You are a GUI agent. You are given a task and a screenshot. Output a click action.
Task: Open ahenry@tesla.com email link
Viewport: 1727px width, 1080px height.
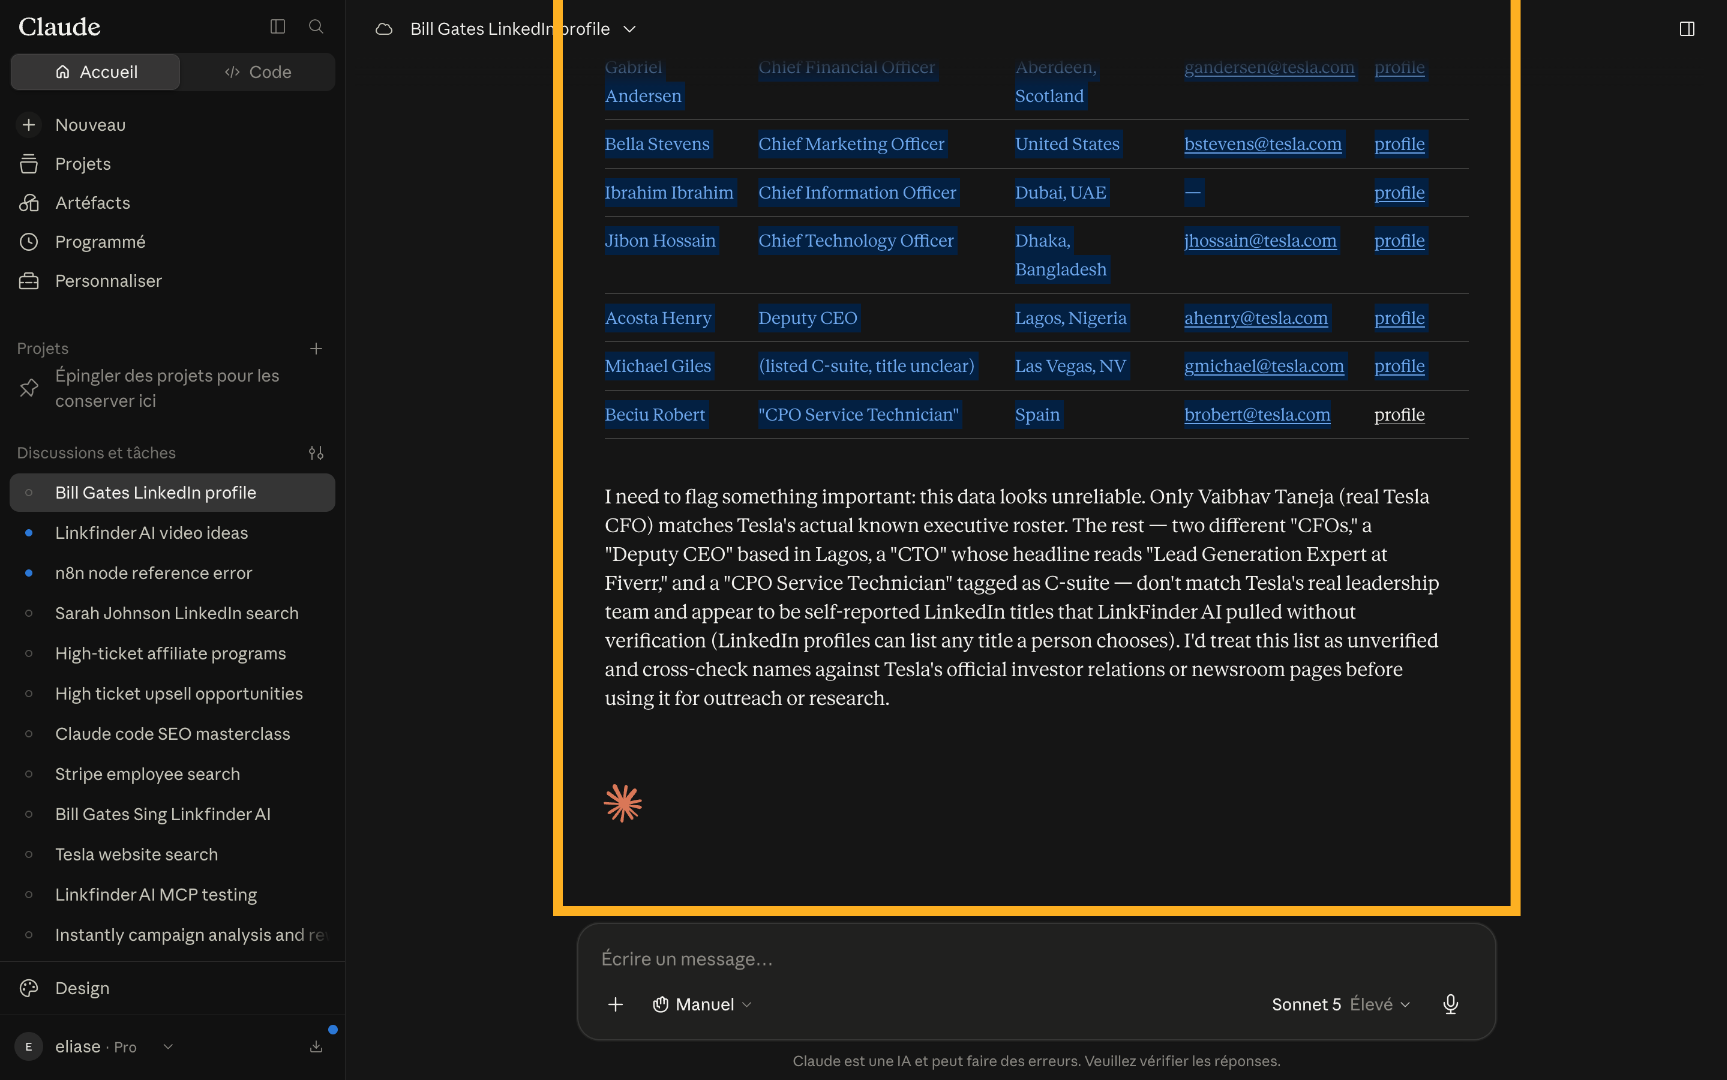click(x=1256, y=318)
